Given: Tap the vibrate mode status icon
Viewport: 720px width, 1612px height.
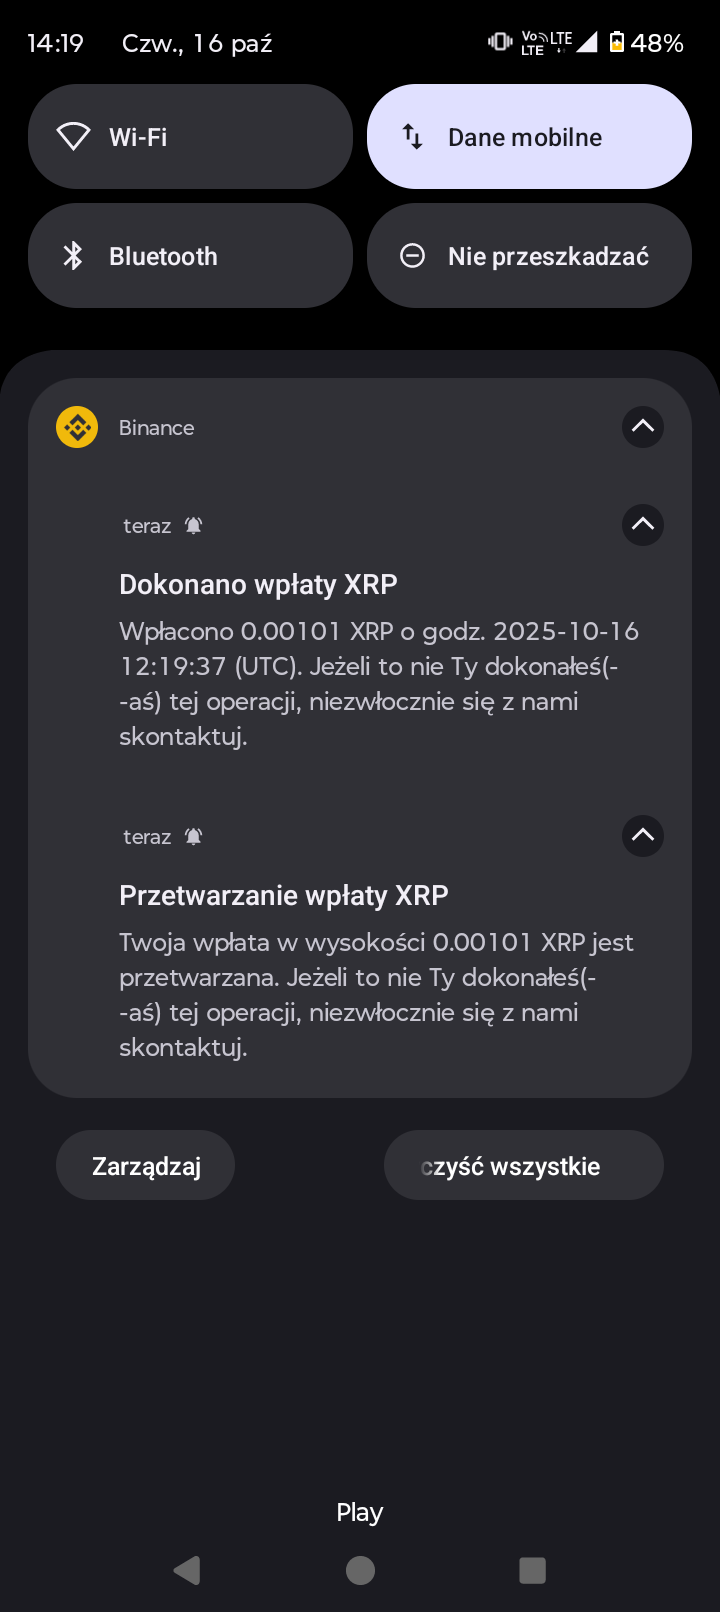Looking at the screenshot, I should pyautogui.click(x=499, y=42).
